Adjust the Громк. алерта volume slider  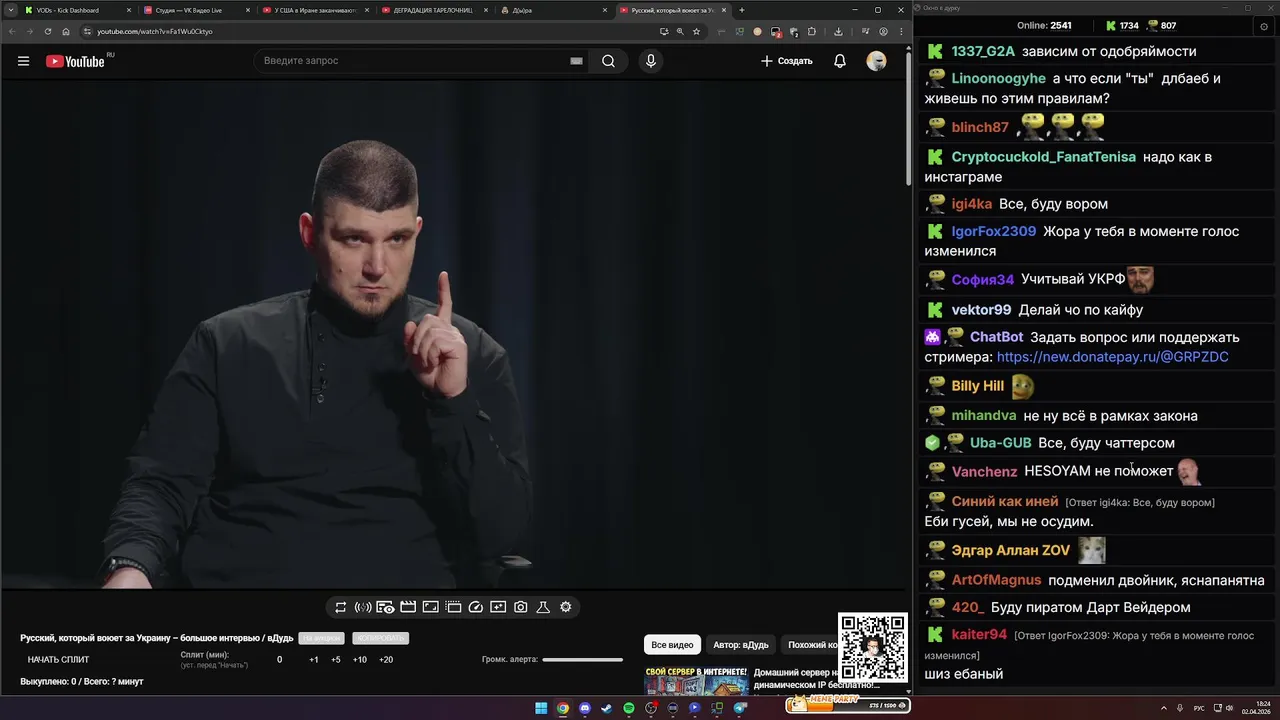coord(582,660)
